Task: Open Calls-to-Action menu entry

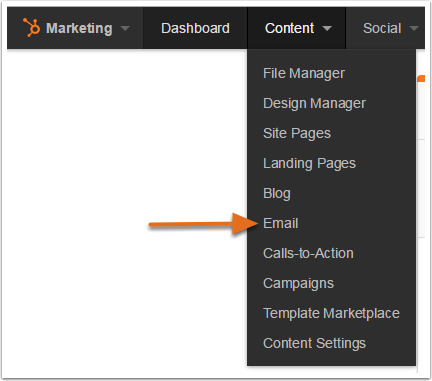Action: click(308, 253)
